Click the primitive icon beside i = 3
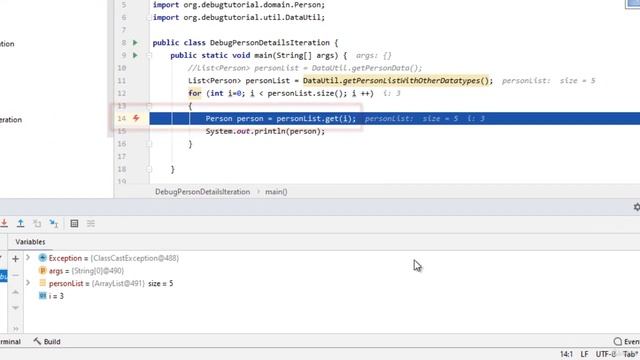The width and height of the screenshot is (640, 360). pyautogui.click(x=42, y=296)
